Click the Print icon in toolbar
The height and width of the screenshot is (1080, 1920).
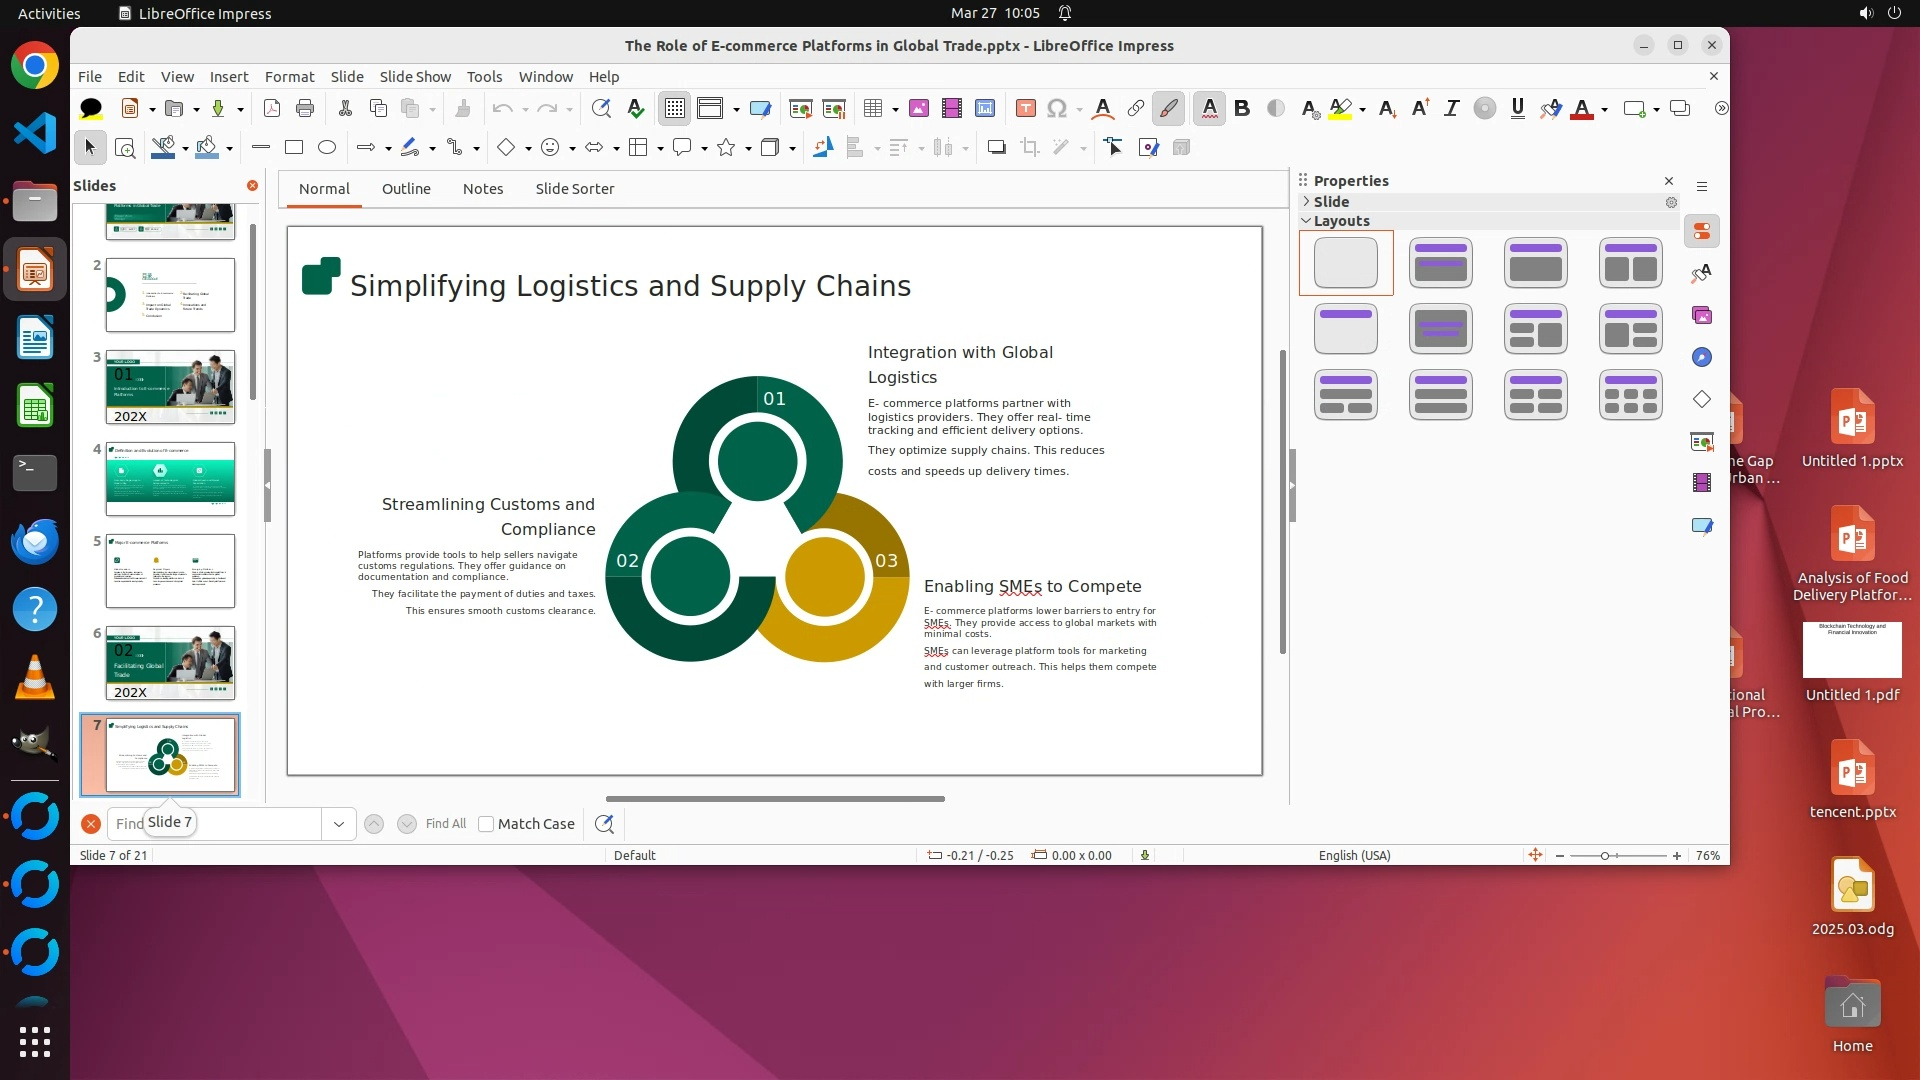point(305,108)
